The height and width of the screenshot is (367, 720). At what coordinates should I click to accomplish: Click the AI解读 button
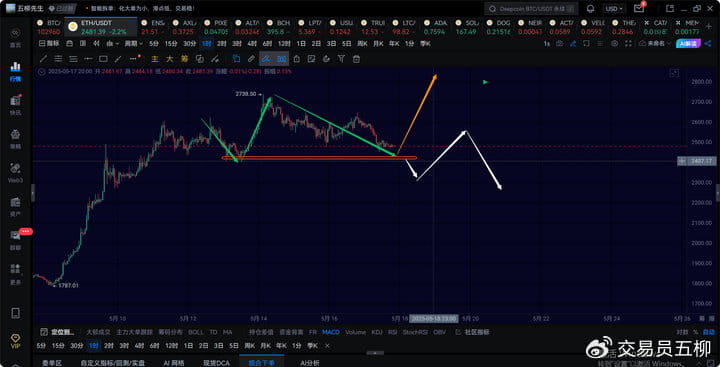pyautogui.click(x=689, y=44)
